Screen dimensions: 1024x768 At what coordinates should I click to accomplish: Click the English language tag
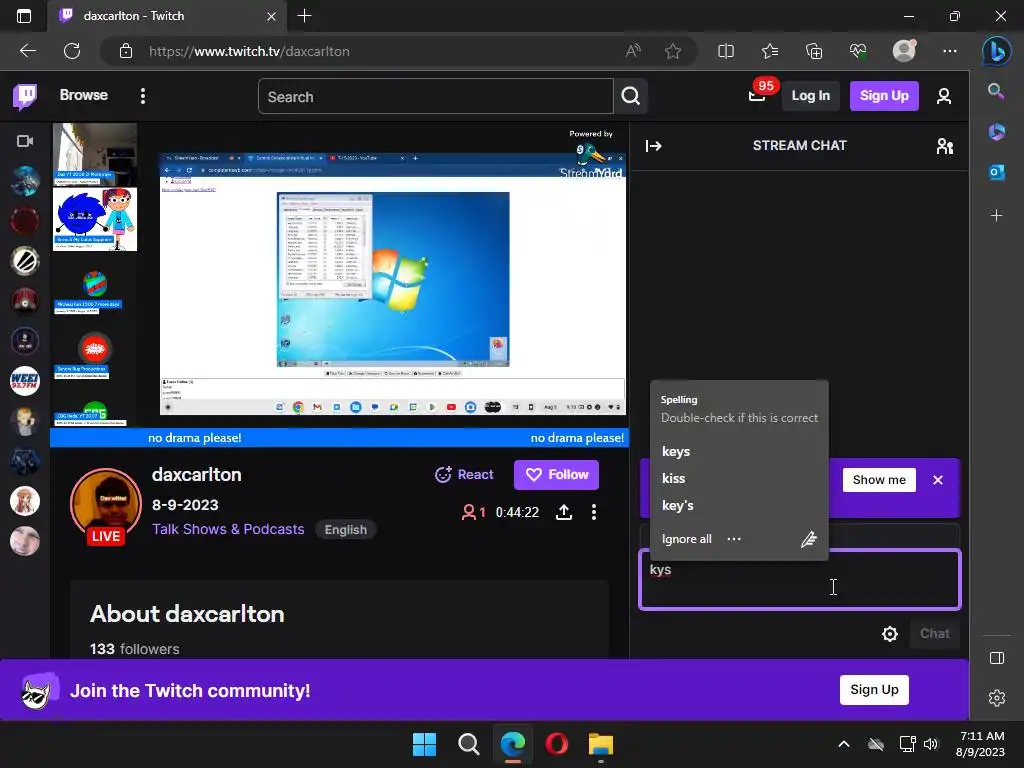[345, 530]
